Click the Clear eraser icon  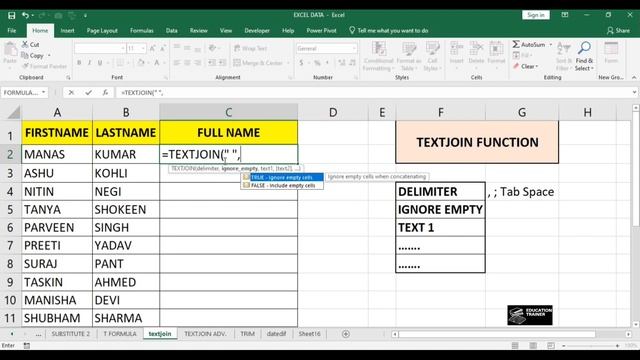click(x=516, y=66)
